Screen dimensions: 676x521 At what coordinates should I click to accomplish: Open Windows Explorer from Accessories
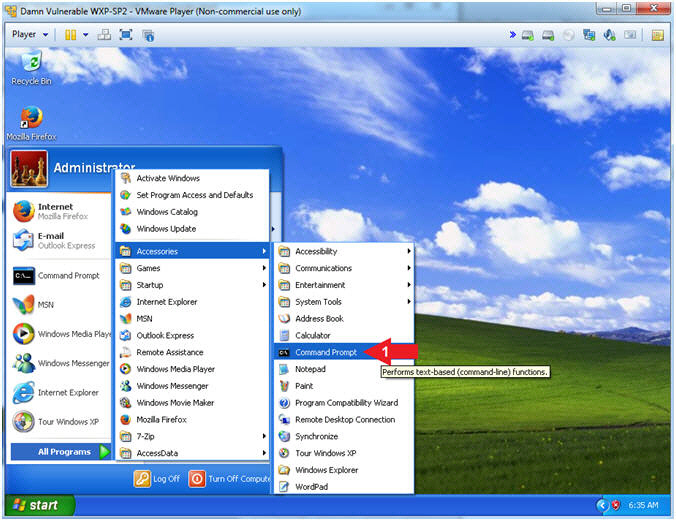coord(344,470)
